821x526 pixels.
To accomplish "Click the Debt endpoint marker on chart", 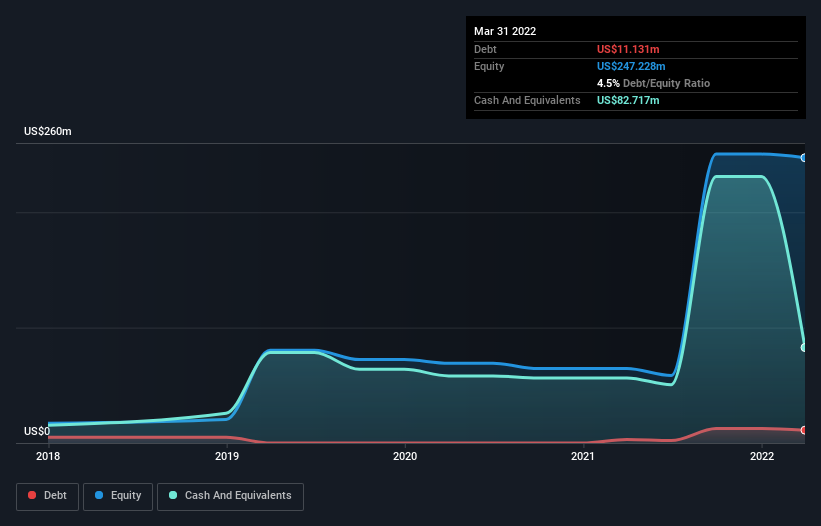I will click(804, 430).
